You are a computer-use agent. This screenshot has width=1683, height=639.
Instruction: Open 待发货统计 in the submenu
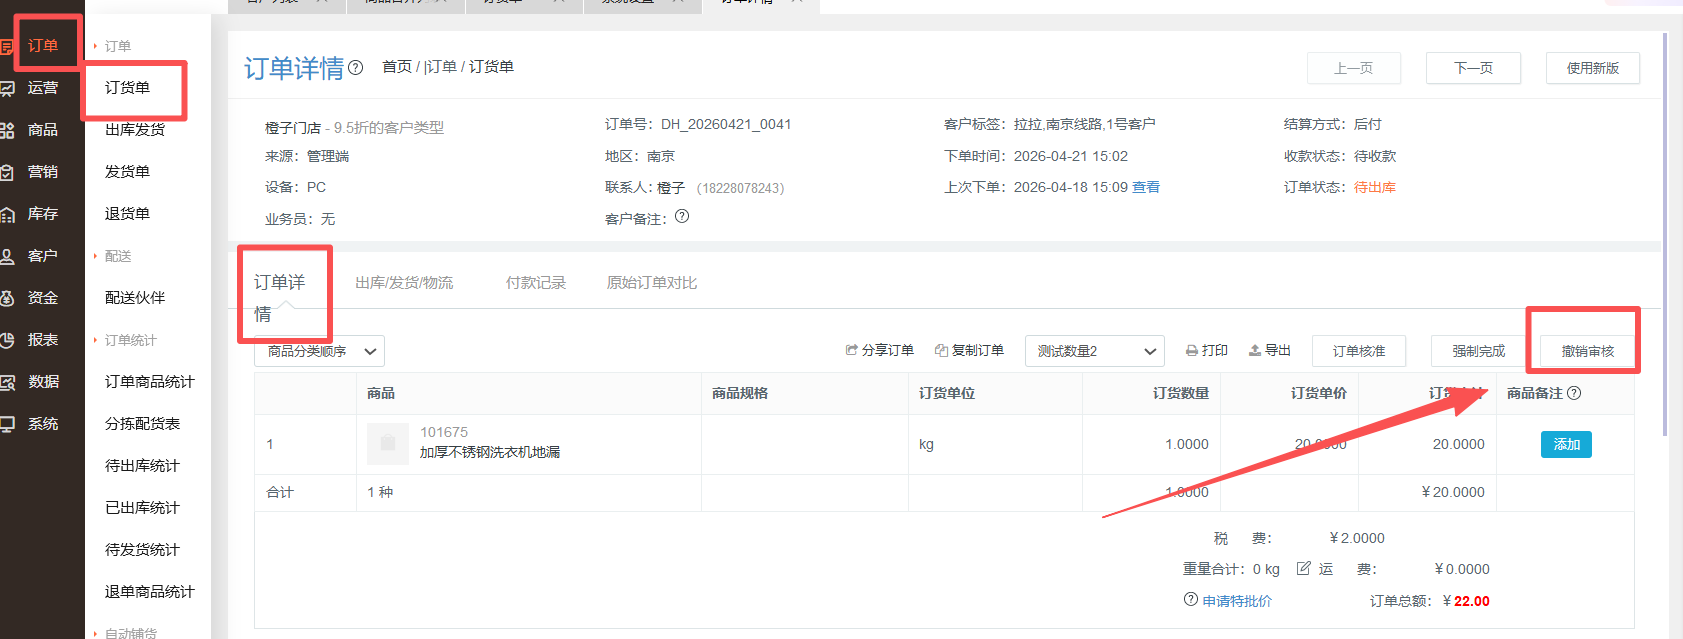(142, 550)
